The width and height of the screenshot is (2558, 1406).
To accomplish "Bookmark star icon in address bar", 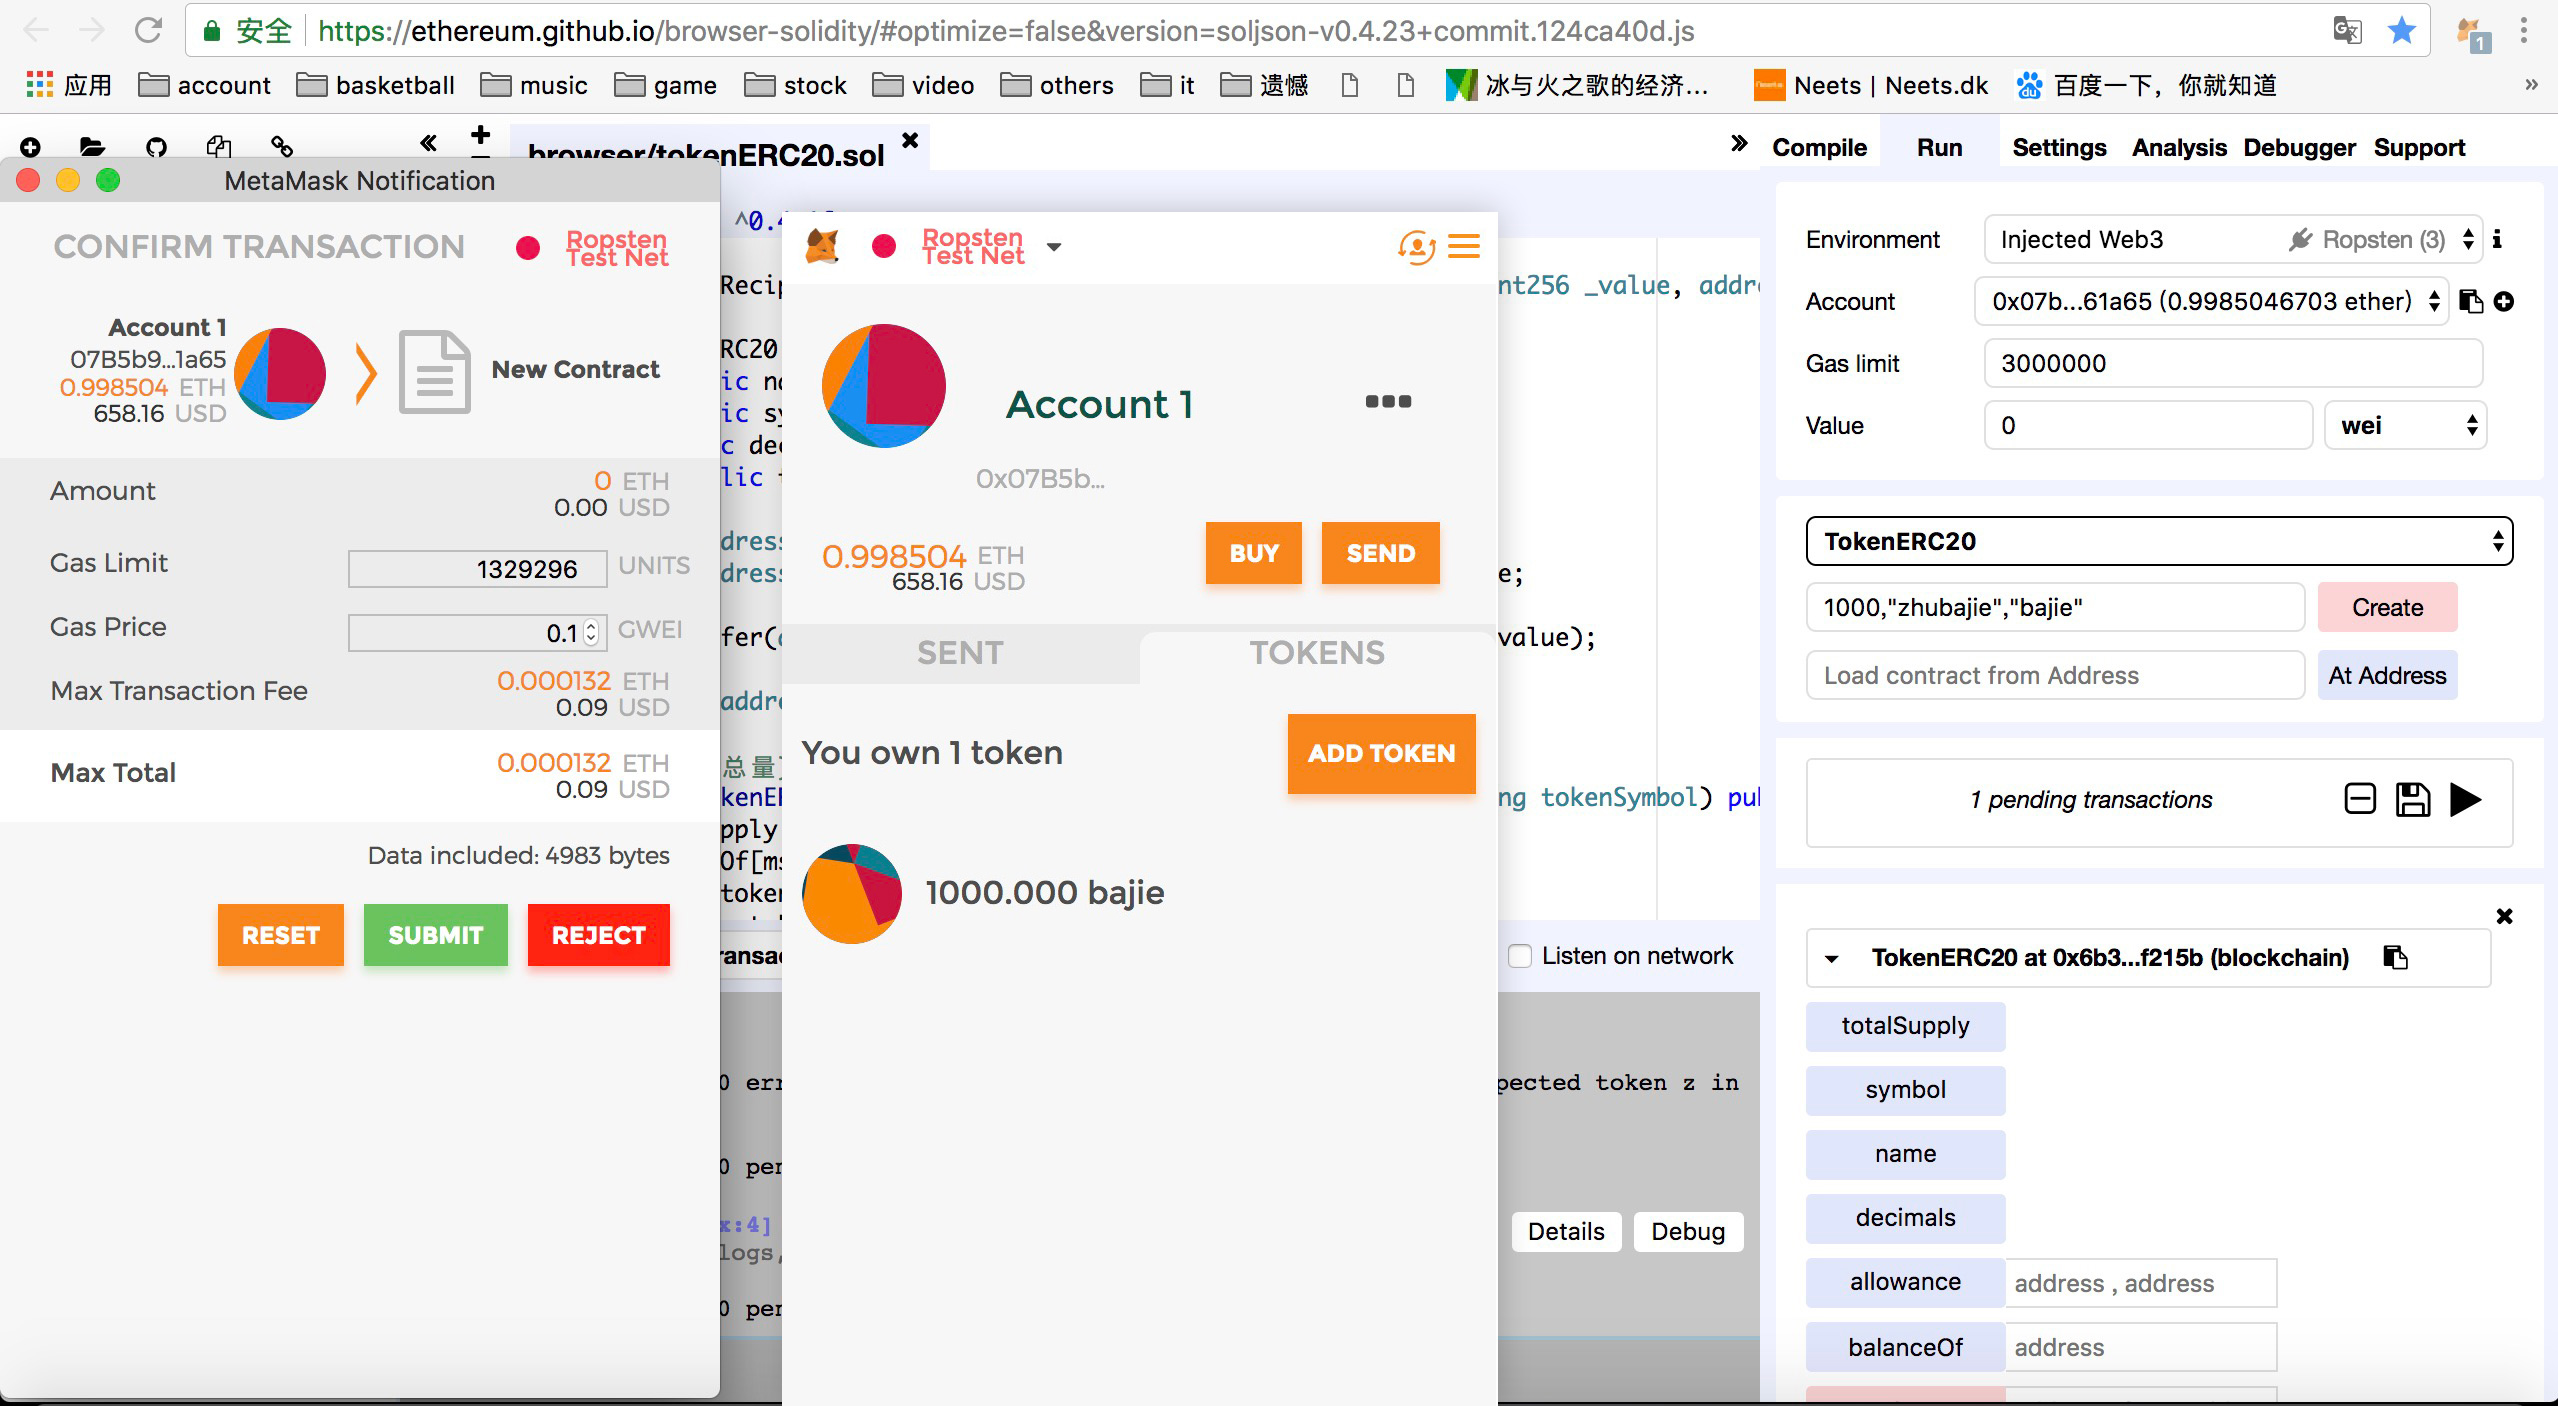I will point(2401,30).
